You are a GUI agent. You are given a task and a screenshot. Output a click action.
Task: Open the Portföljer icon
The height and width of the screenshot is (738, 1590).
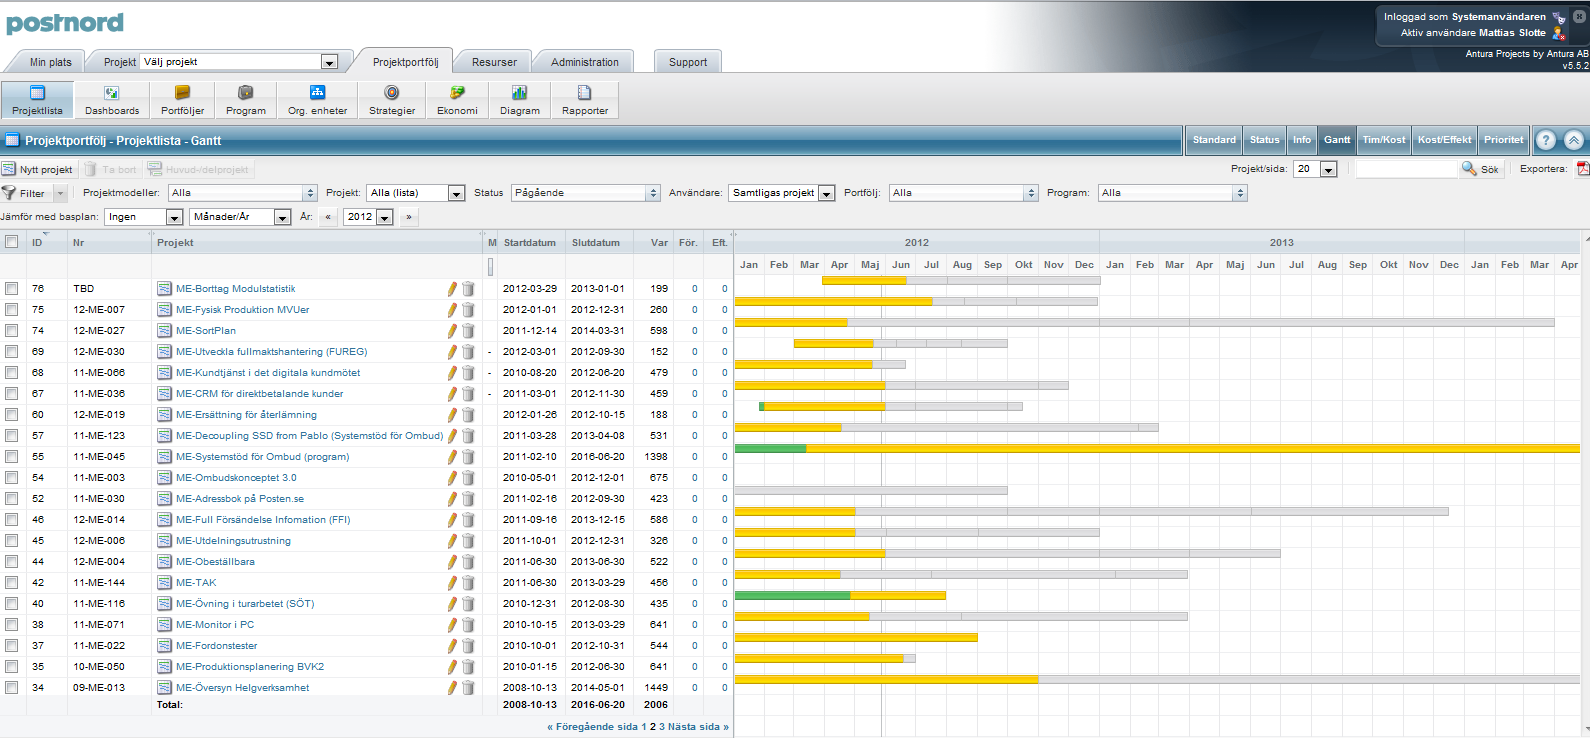coord(183,100)
